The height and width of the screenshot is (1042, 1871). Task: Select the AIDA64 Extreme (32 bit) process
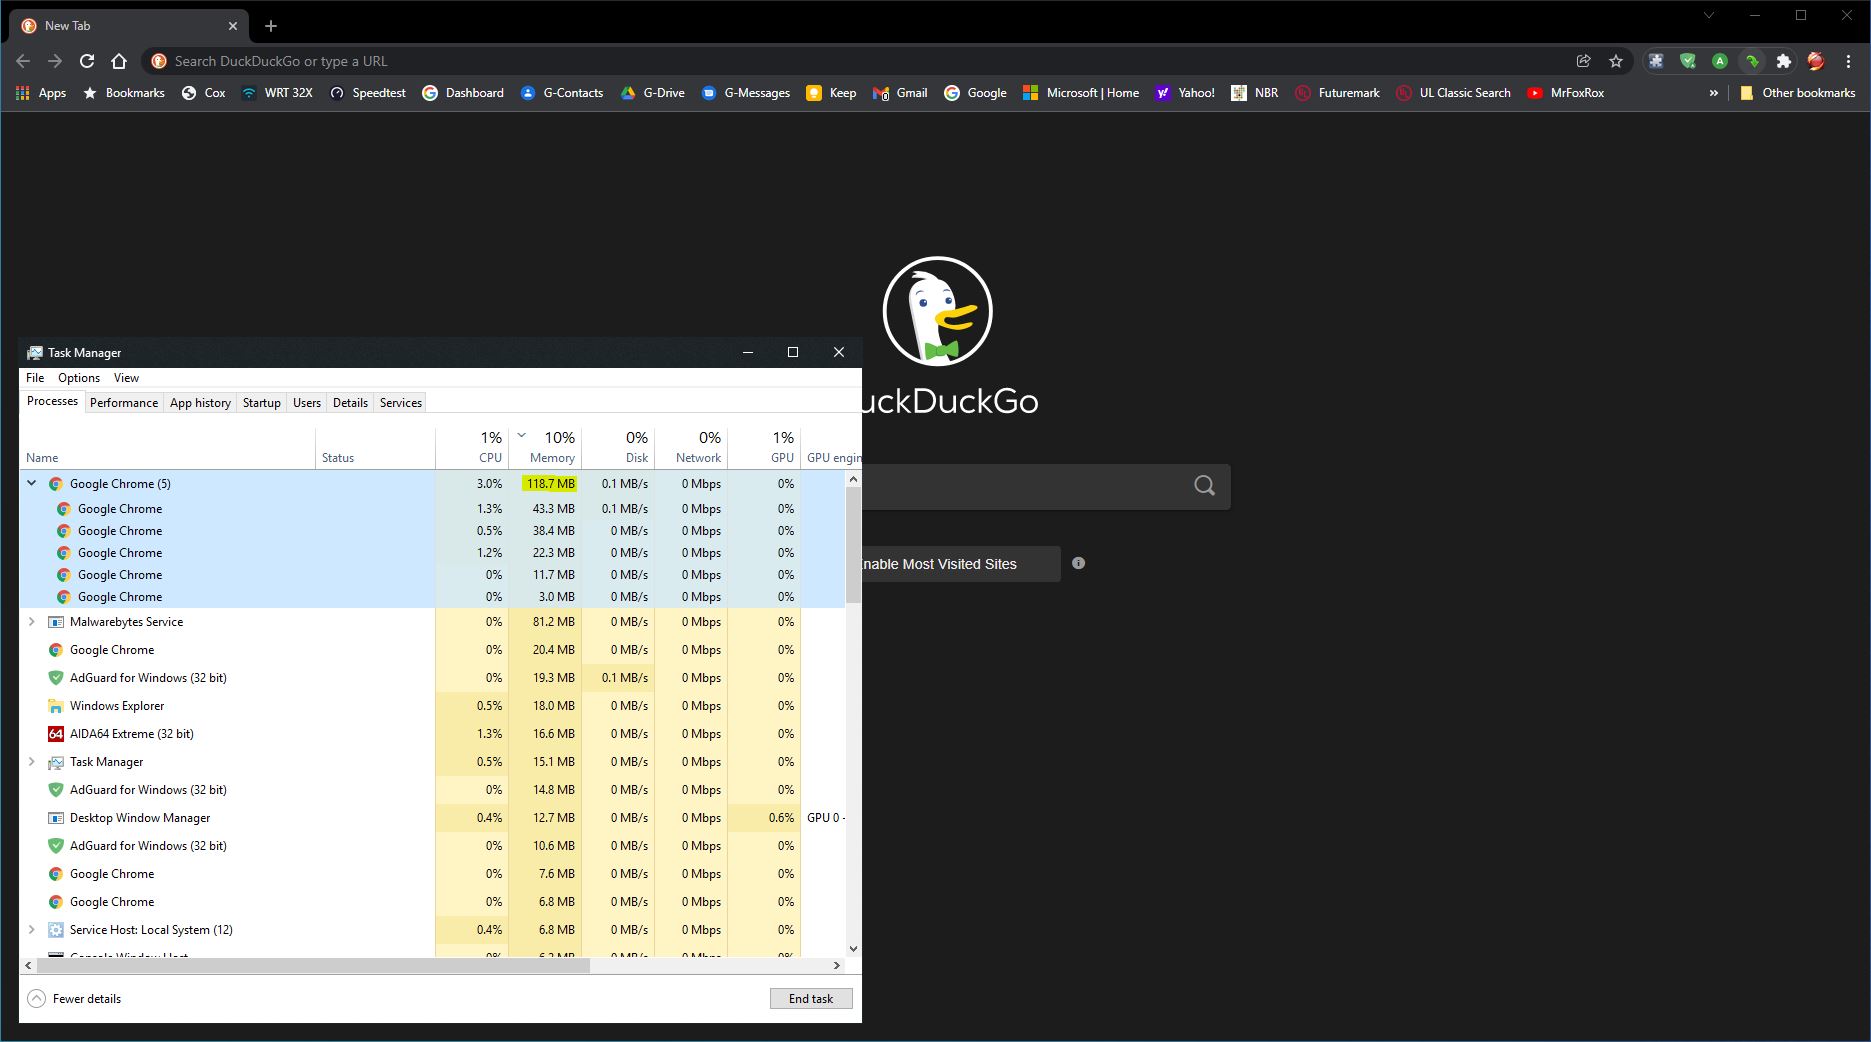432,734
